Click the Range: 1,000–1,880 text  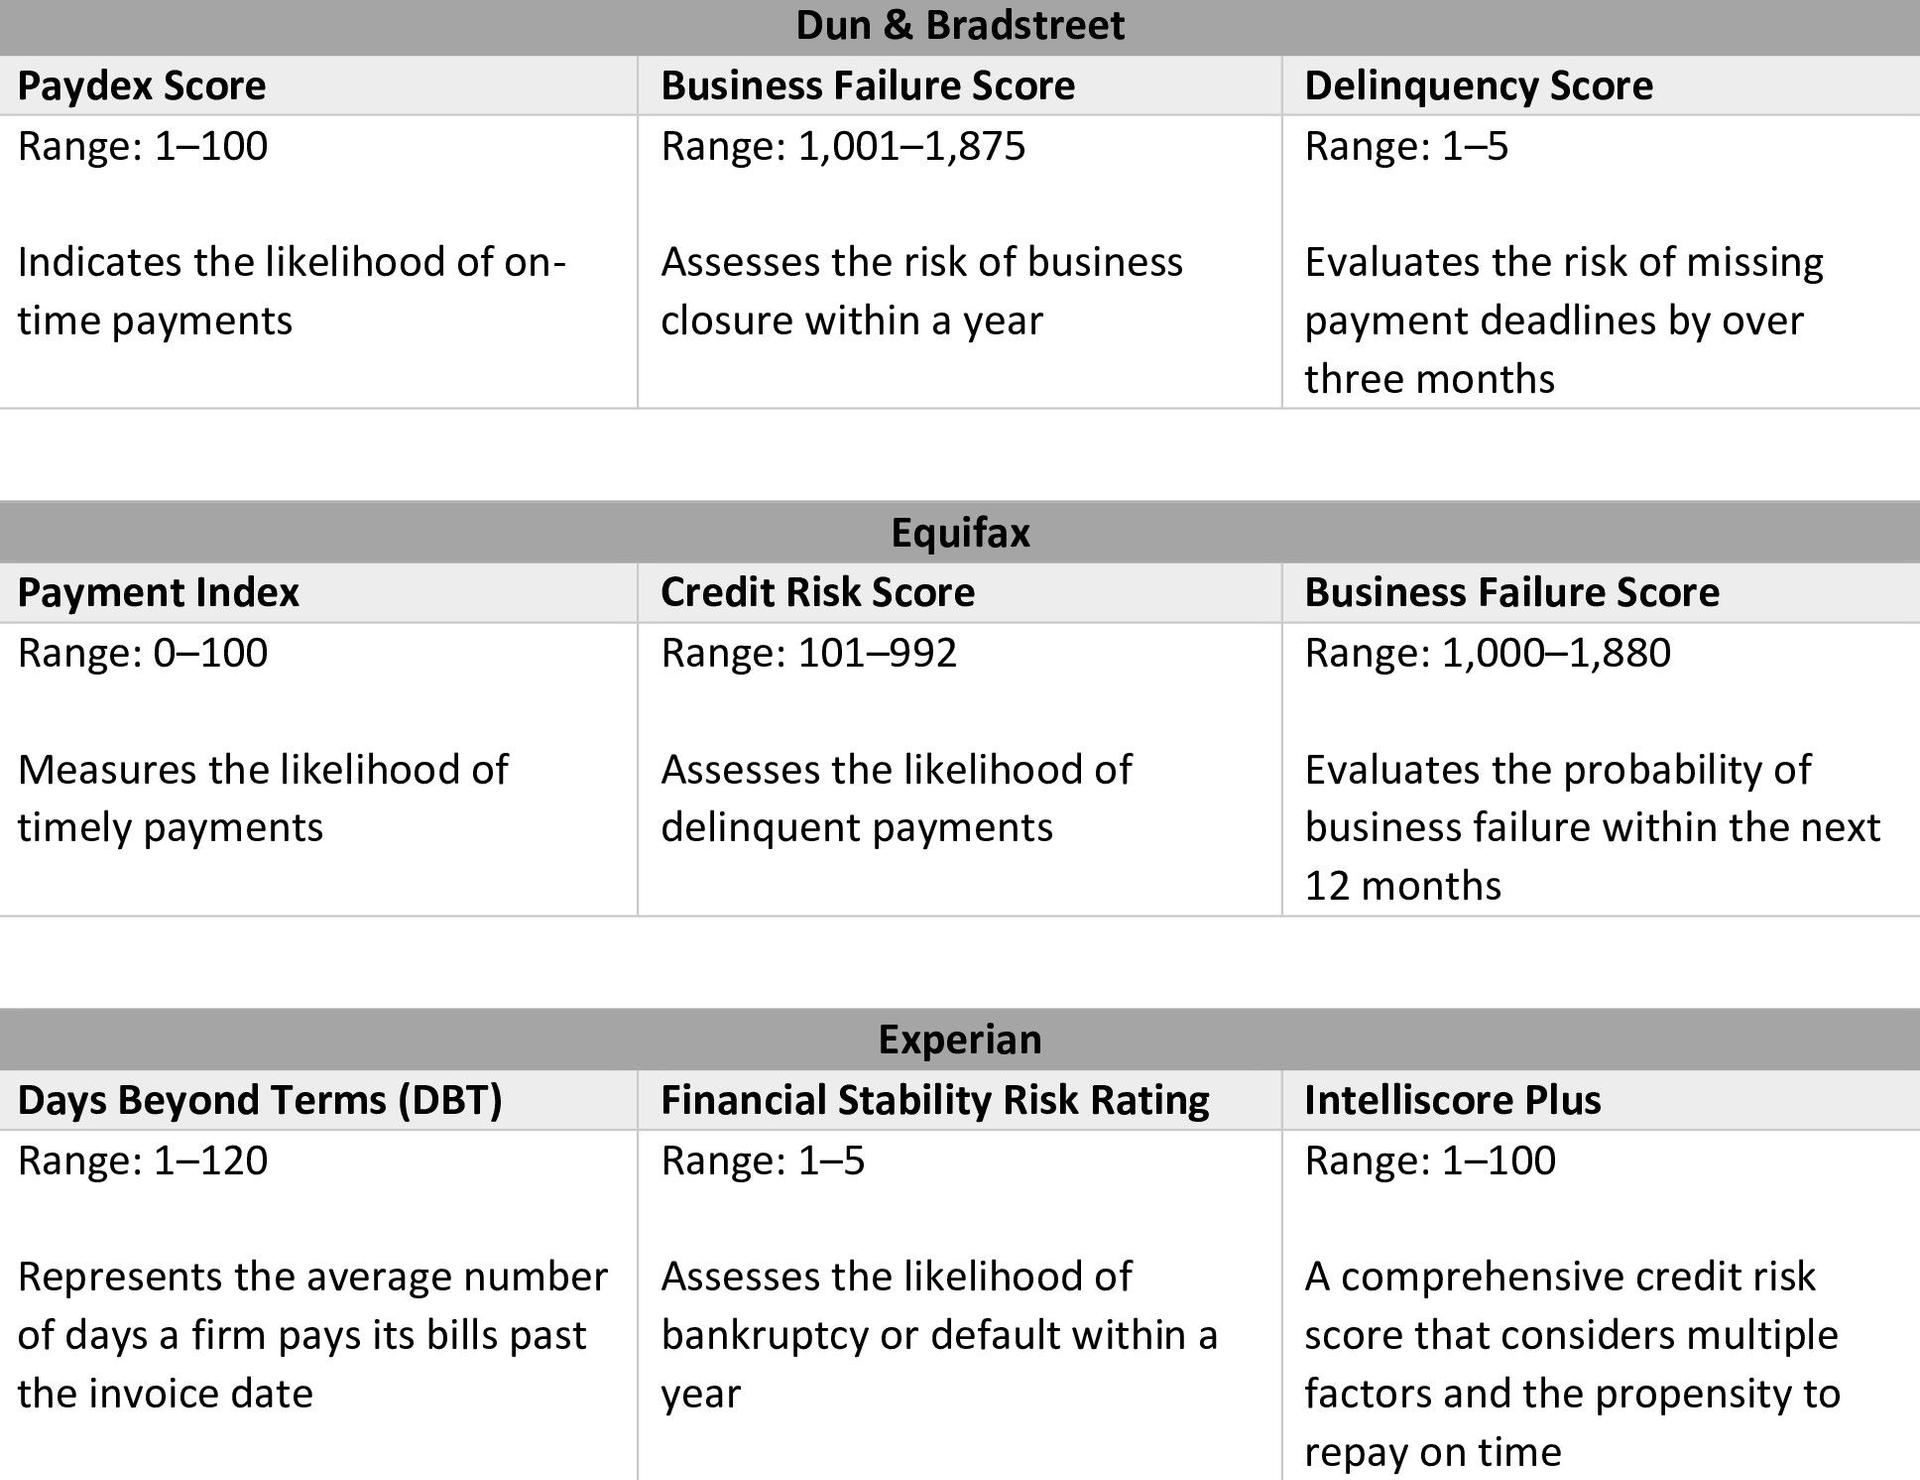pyautogui.click(x=1487, y=654)
